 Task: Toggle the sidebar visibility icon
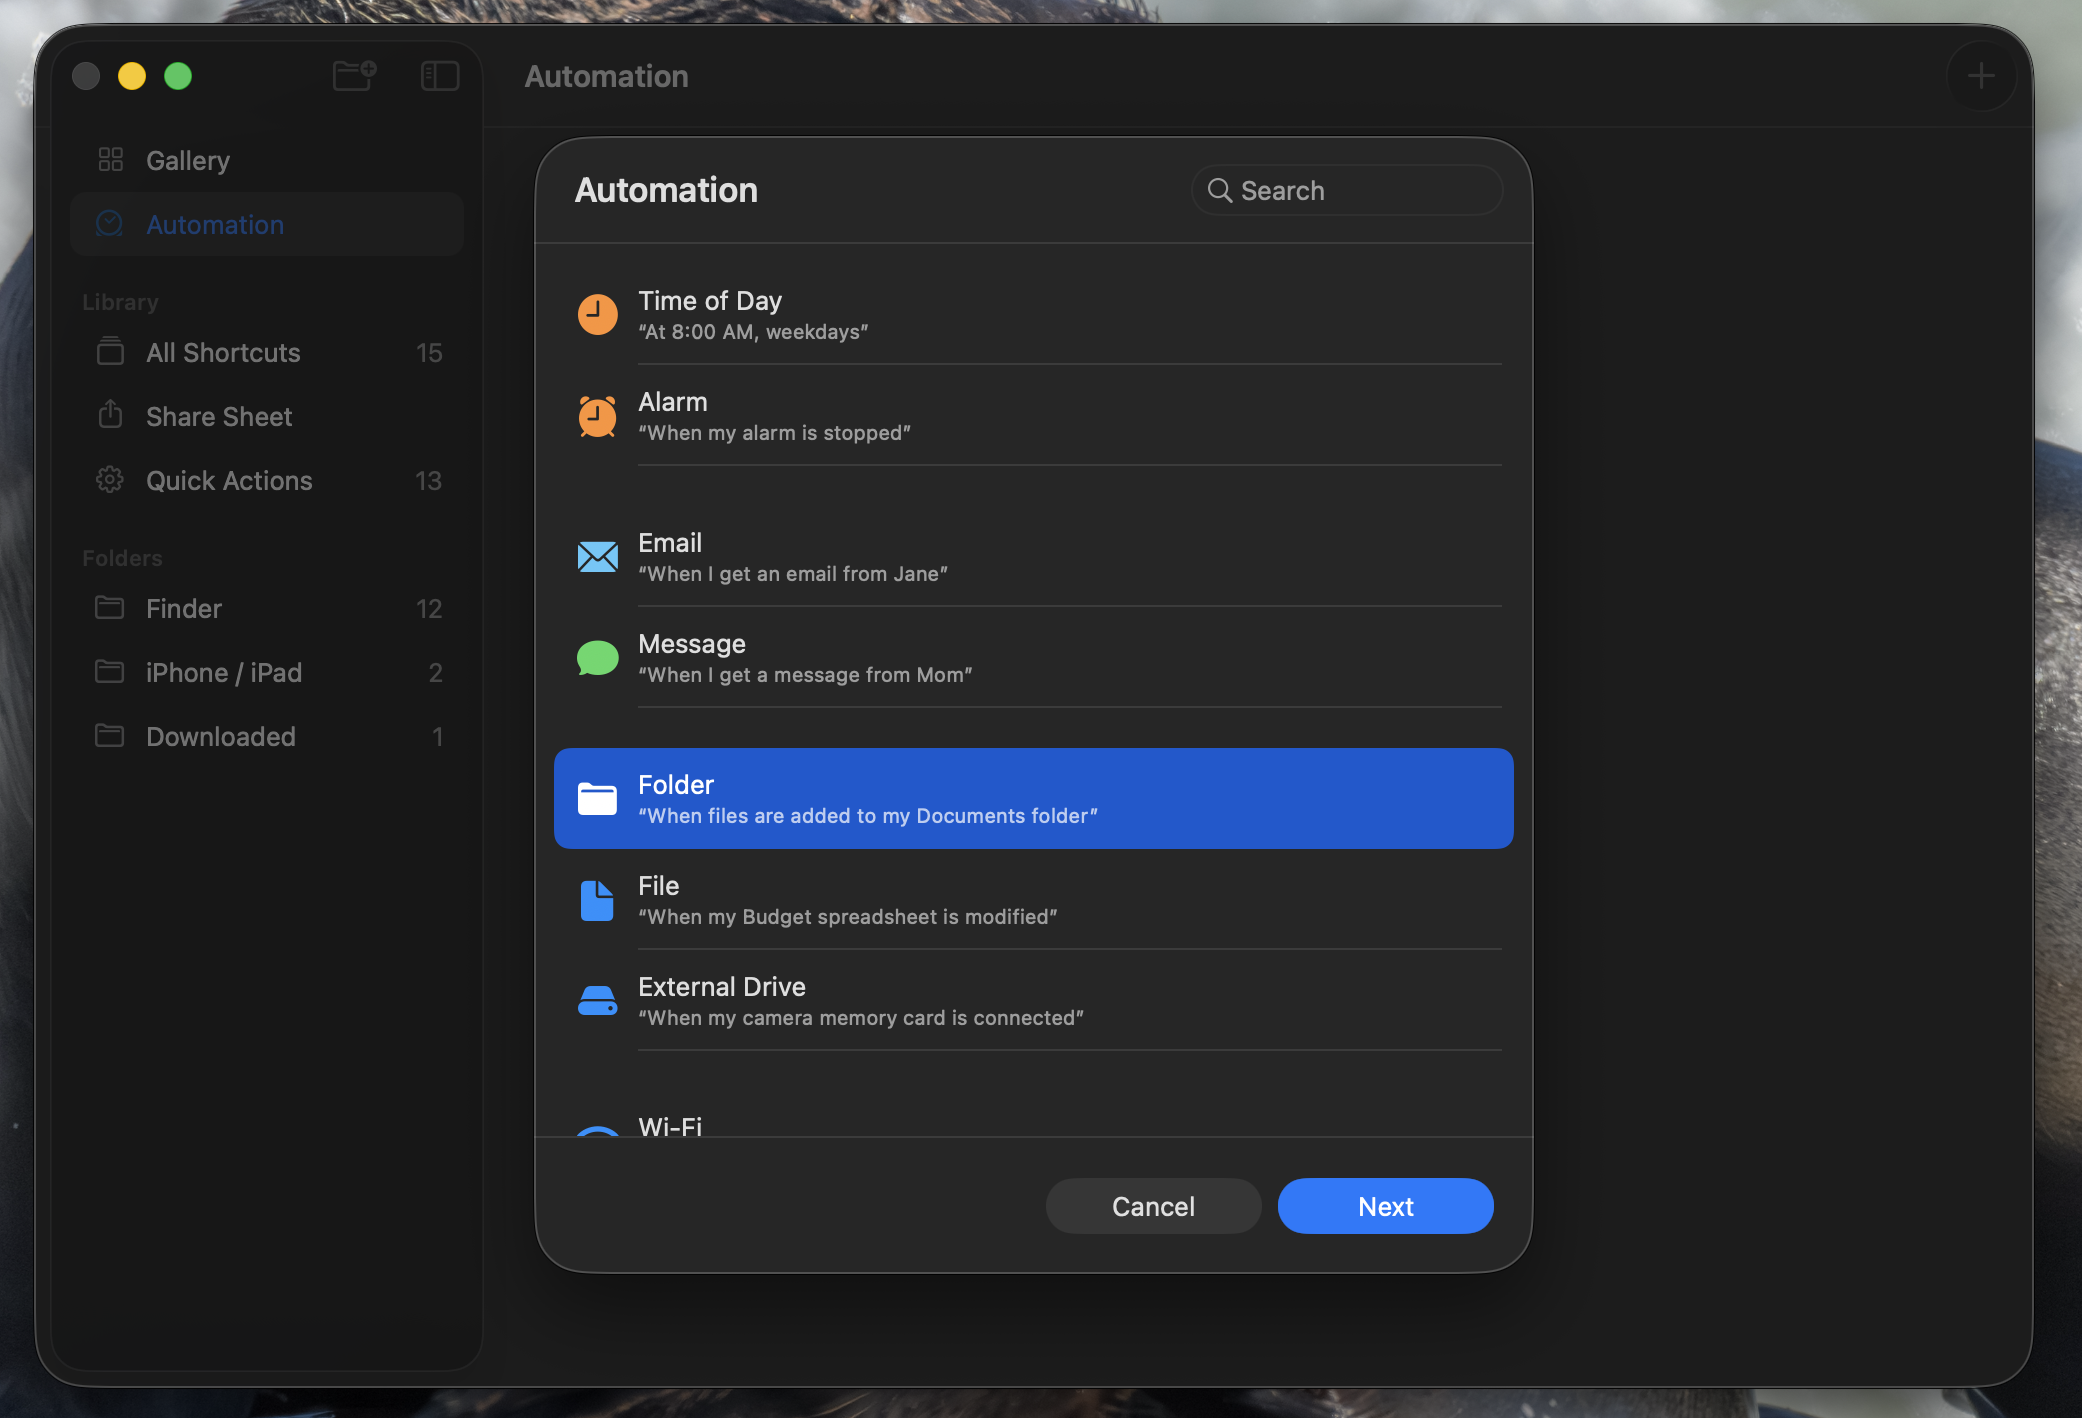tap(440, 76)
